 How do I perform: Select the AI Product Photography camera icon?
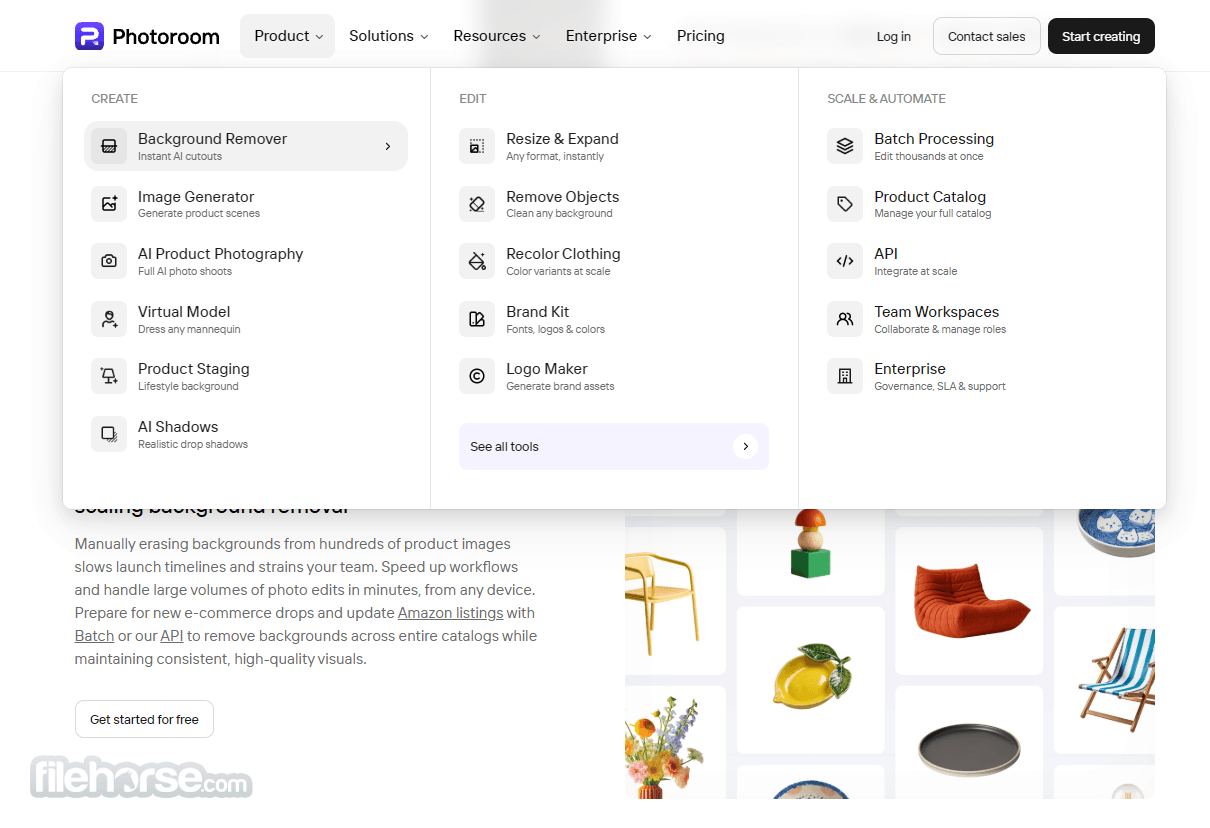[x=109, y=261]
